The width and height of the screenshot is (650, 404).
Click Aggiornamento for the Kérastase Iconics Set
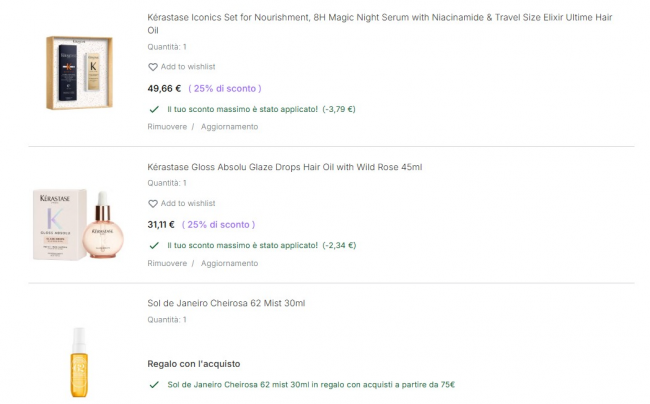[x=229, y=127]
